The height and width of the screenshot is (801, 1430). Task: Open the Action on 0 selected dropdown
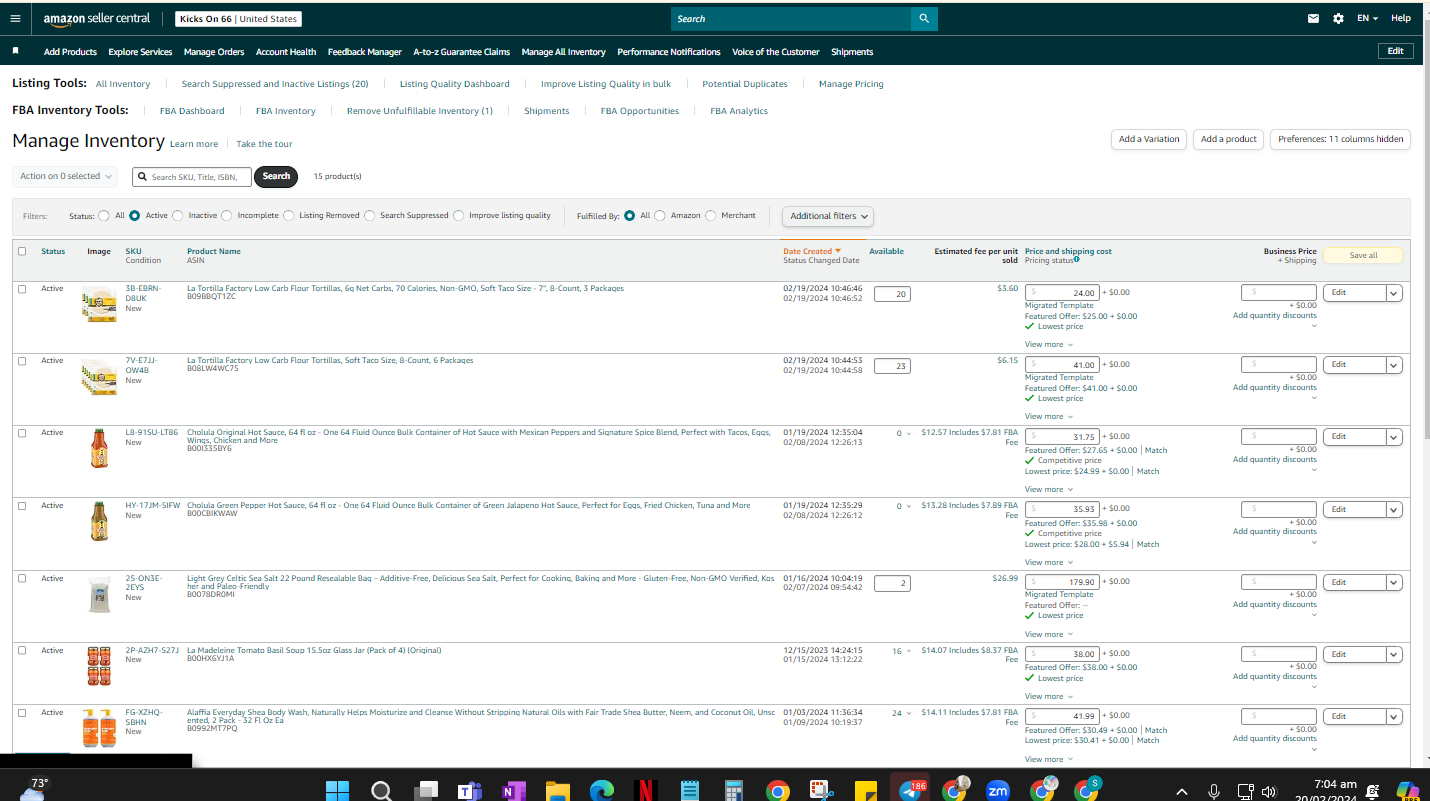pyautogui.click(x=65, y=176)
